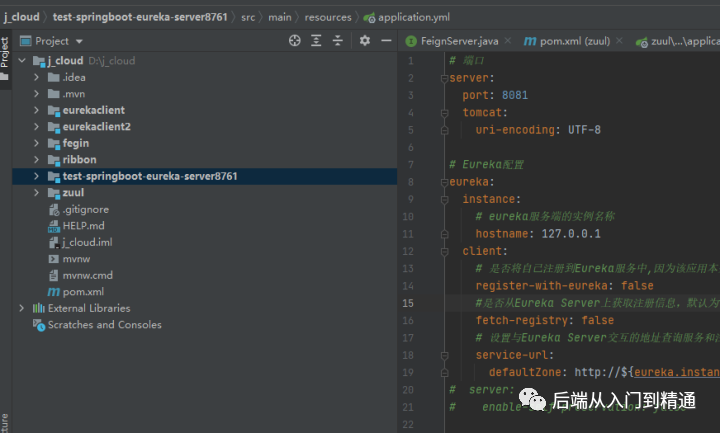Click main breadcrumb
720x433 pixels.
pyautogui.click(x=280, y=17)
